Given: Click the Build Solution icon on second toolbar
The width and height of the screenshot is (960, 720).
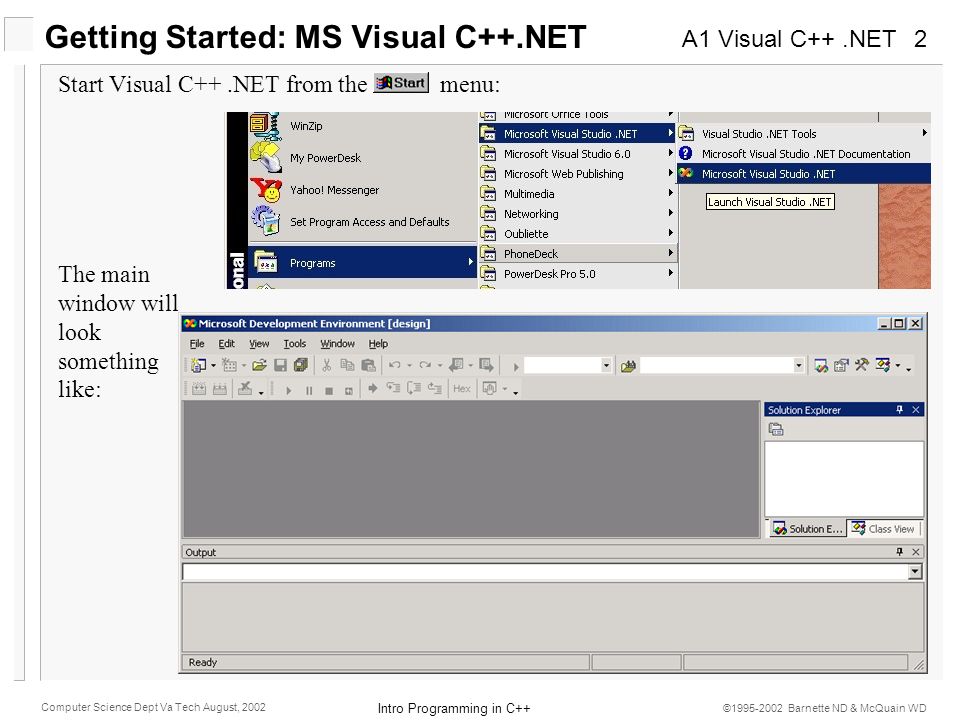Looking at the screenshot, I should coord(220,388).
